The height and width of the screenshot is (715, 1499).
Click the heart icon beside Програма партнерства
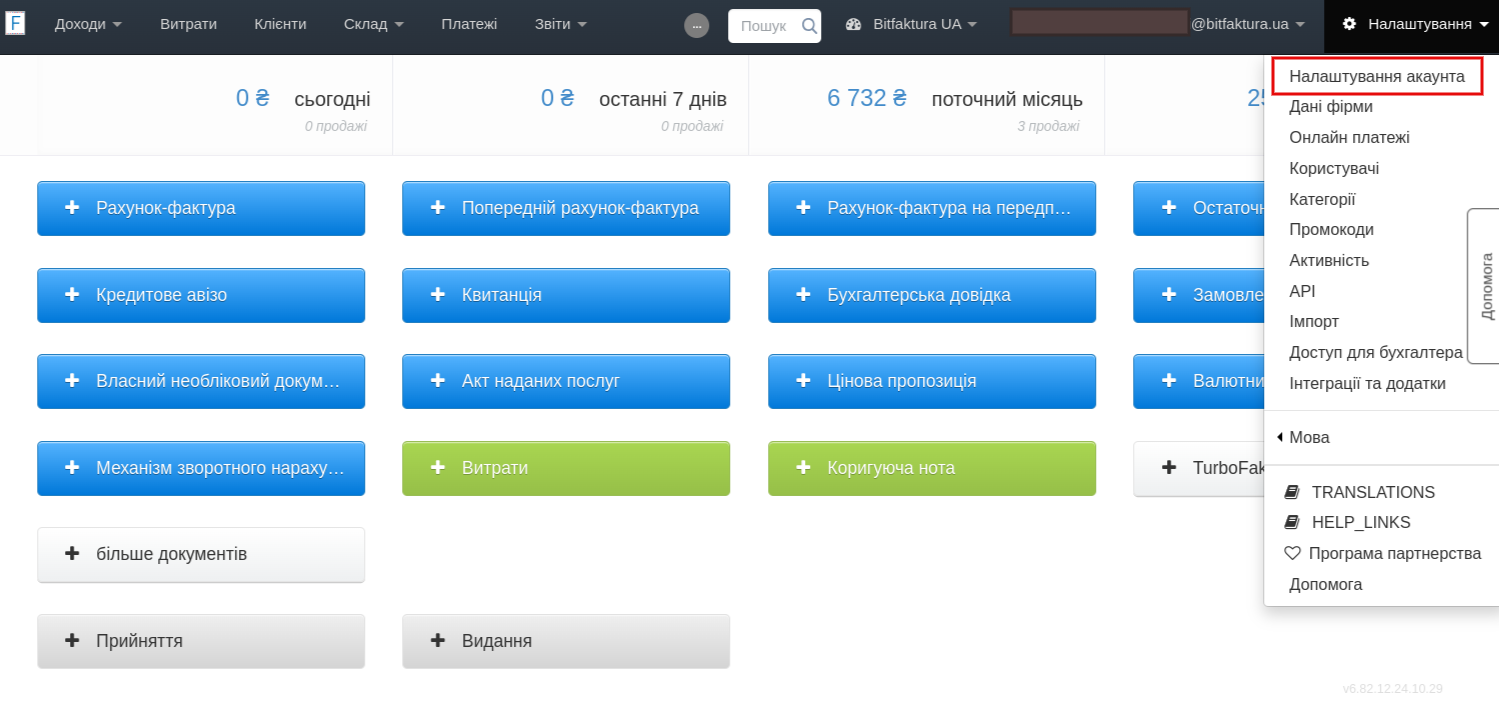tap(1293, 553)
